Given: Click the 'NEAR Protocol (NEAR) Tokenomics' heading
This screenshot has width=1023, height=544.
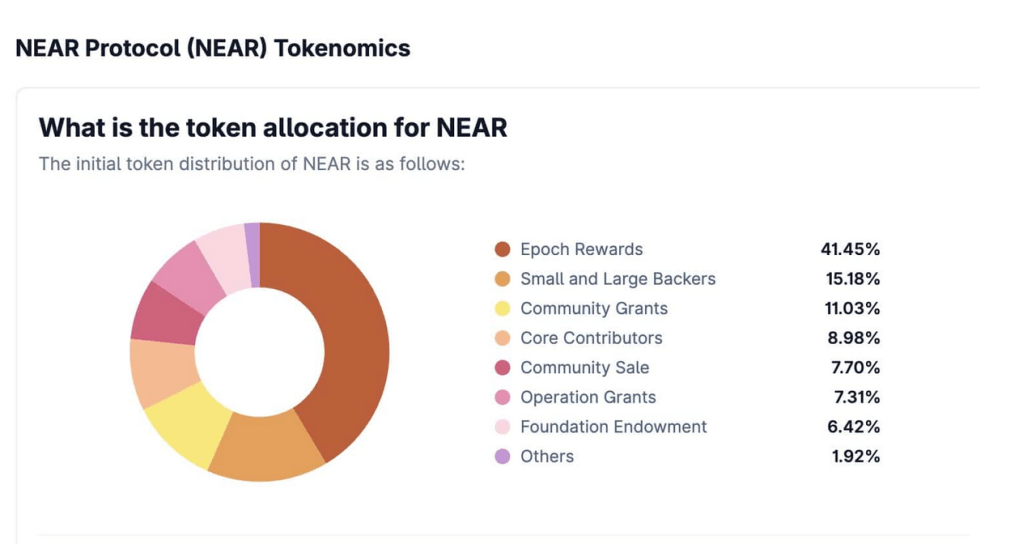Looking at the screenshot, I should pos(213,48).
